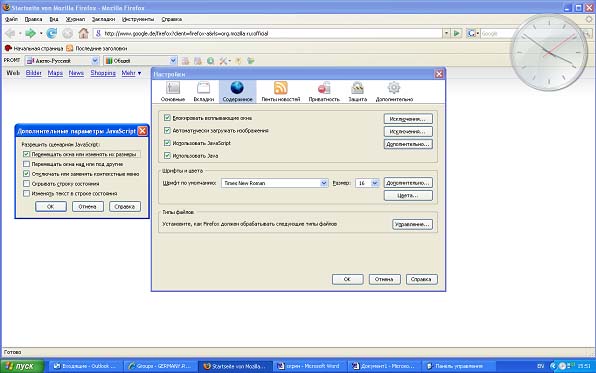The image size is (596, 373).
Task: Expand the PROMT tools icon dropdown arrow
Action: click(x=229, y=61)
